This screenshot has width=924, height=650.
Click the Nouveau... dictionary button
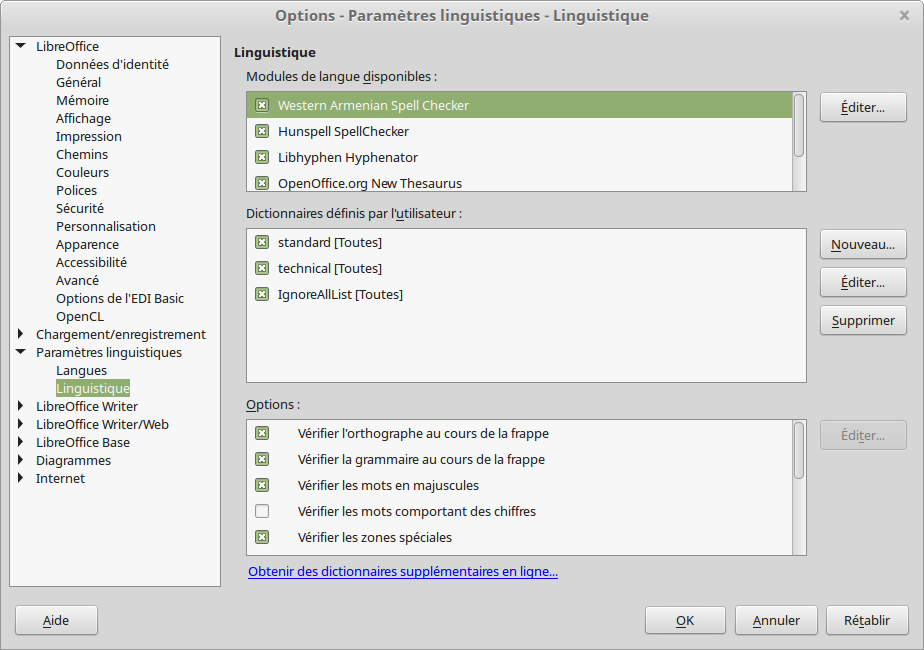coord(863,245)
